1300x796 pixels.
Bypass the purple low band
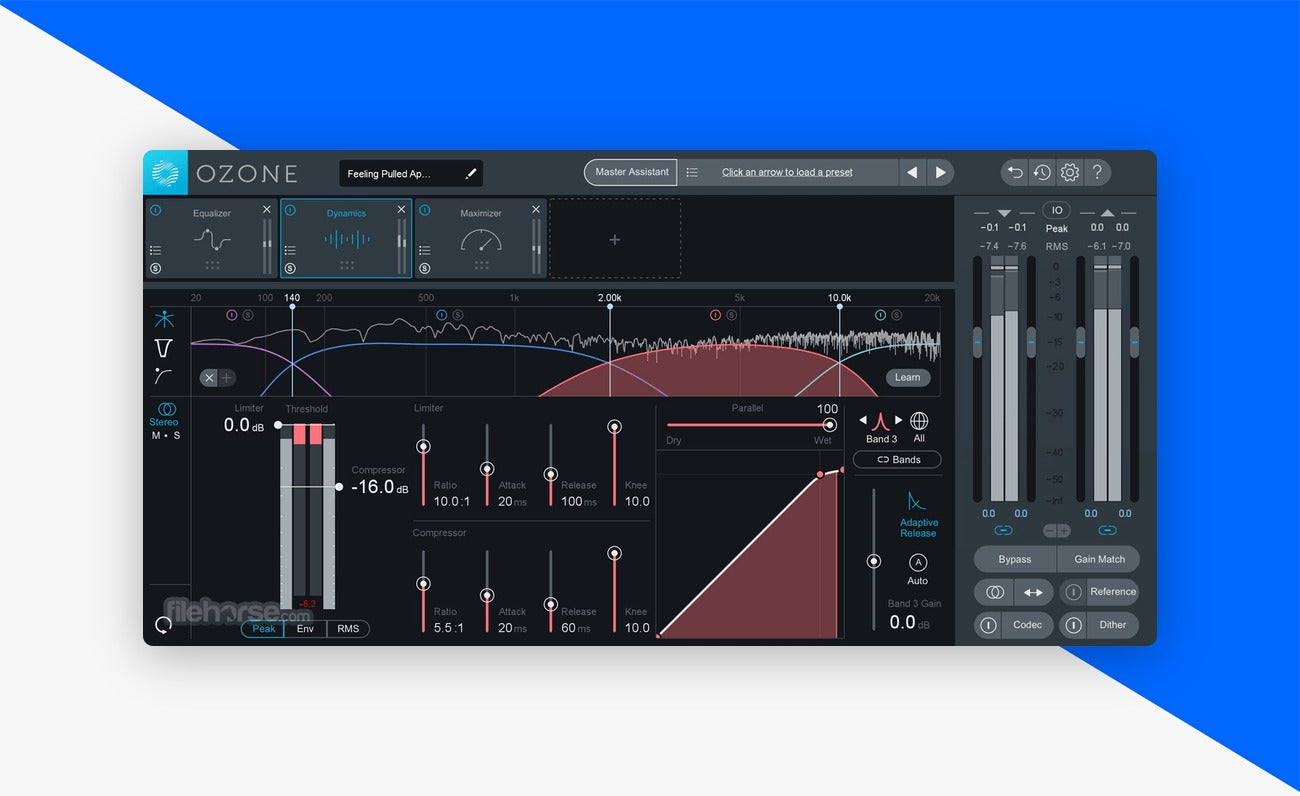click(x=232, y=315)
